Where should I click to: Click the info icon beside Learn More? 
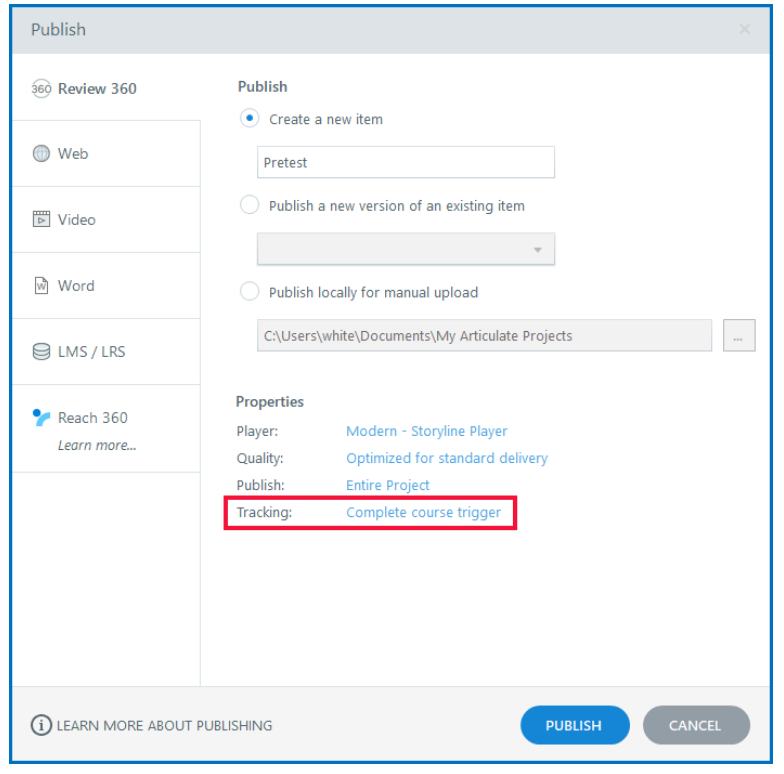pyautogui.click(x=41, y=726)
